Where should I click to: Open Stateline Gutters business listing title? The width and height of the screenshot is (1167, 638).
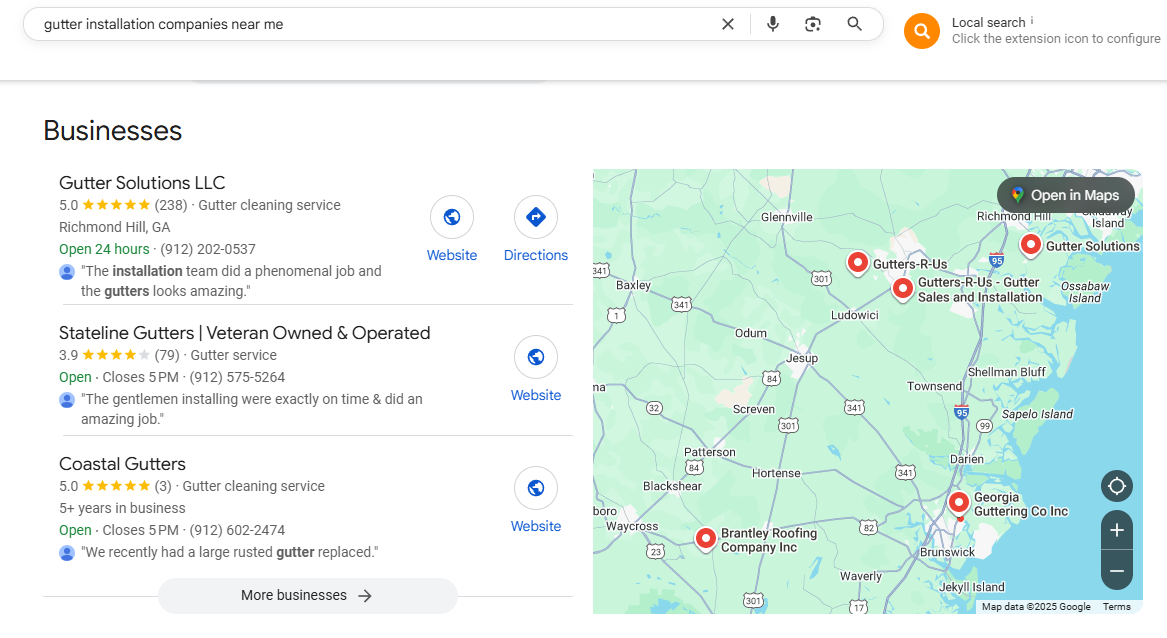(244, 333)
